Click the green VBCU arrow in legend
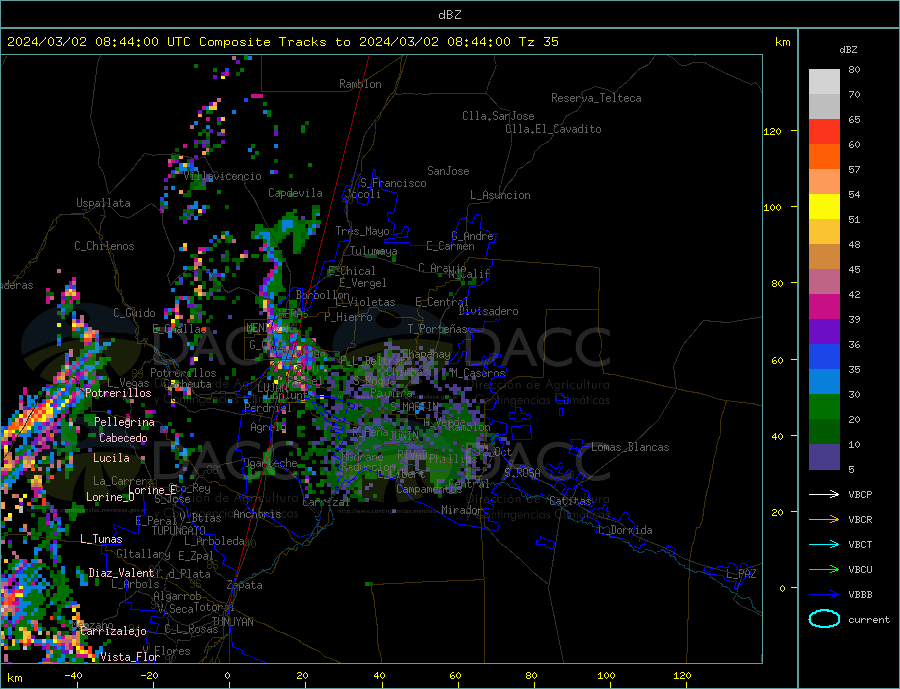This screenshot has height=689, width=900. click(x=824, y=570)
